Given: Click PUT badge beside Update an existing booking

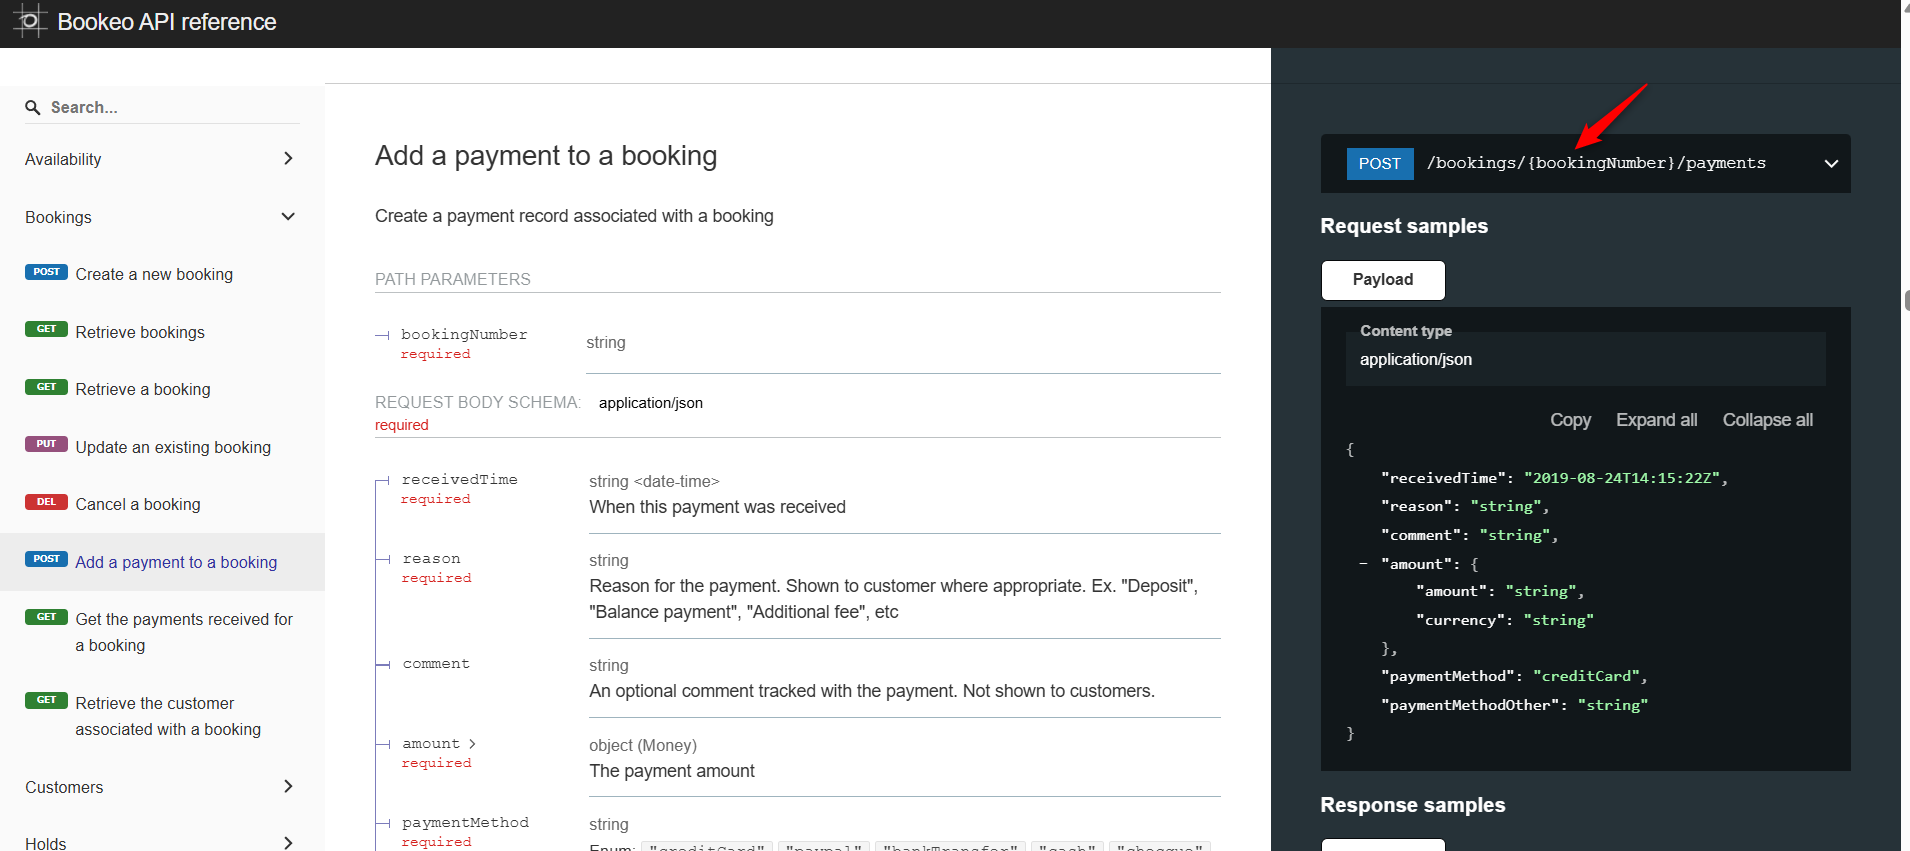Looking at the screenshot, I should [x=46, y=444].
